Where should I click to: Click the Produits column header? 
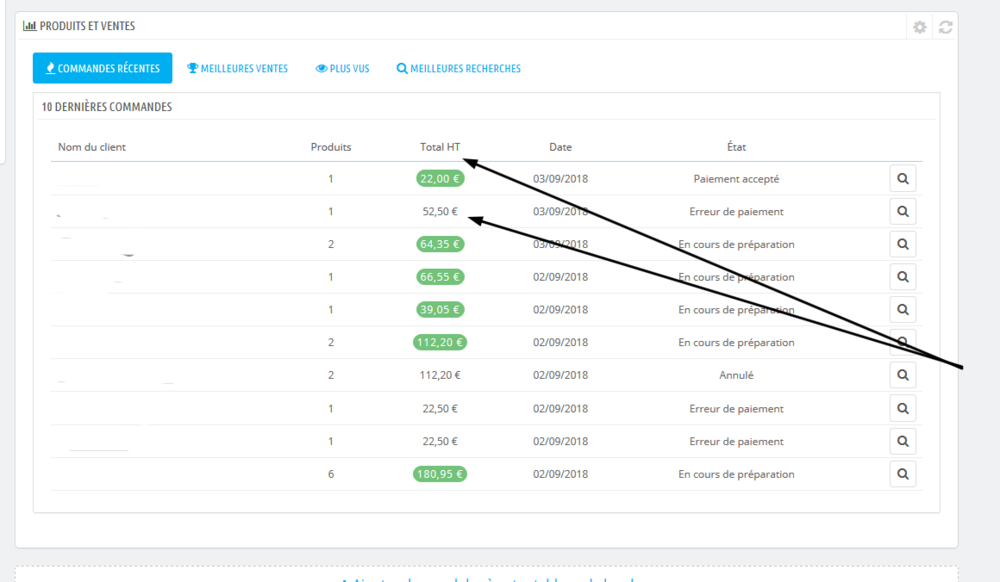(331, 147)
